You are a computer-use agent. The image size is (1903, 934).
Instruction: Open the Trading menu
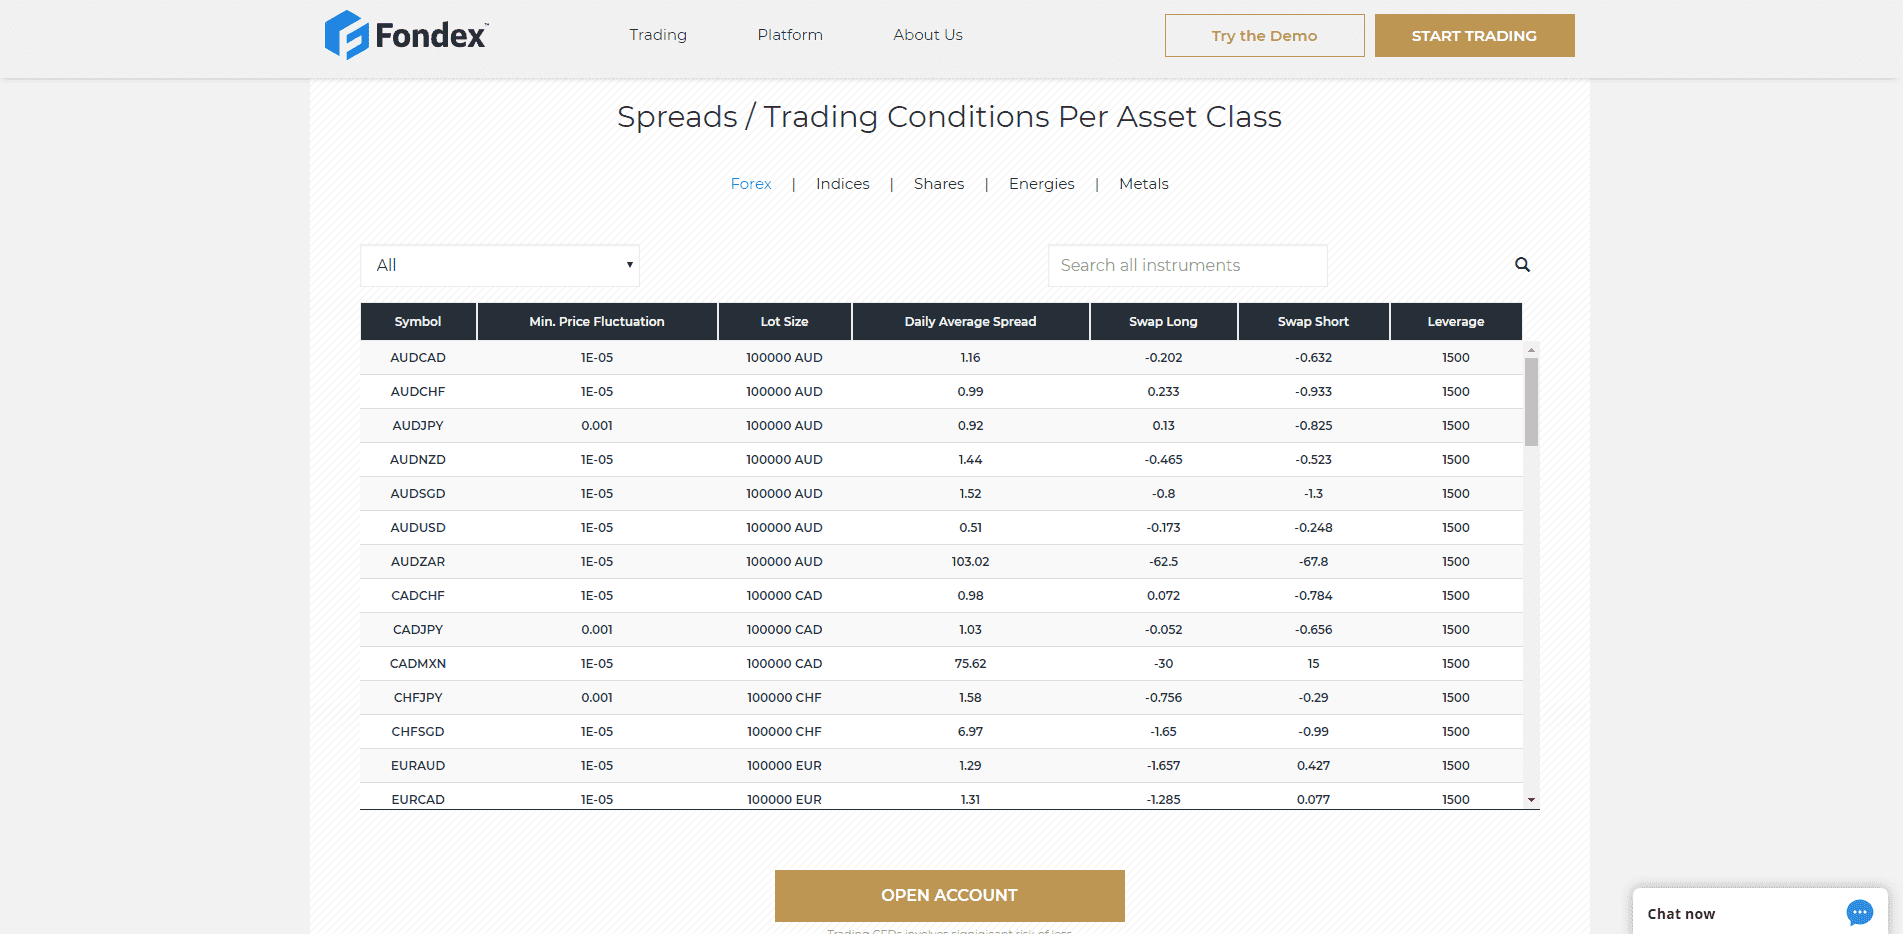point(657,34)
